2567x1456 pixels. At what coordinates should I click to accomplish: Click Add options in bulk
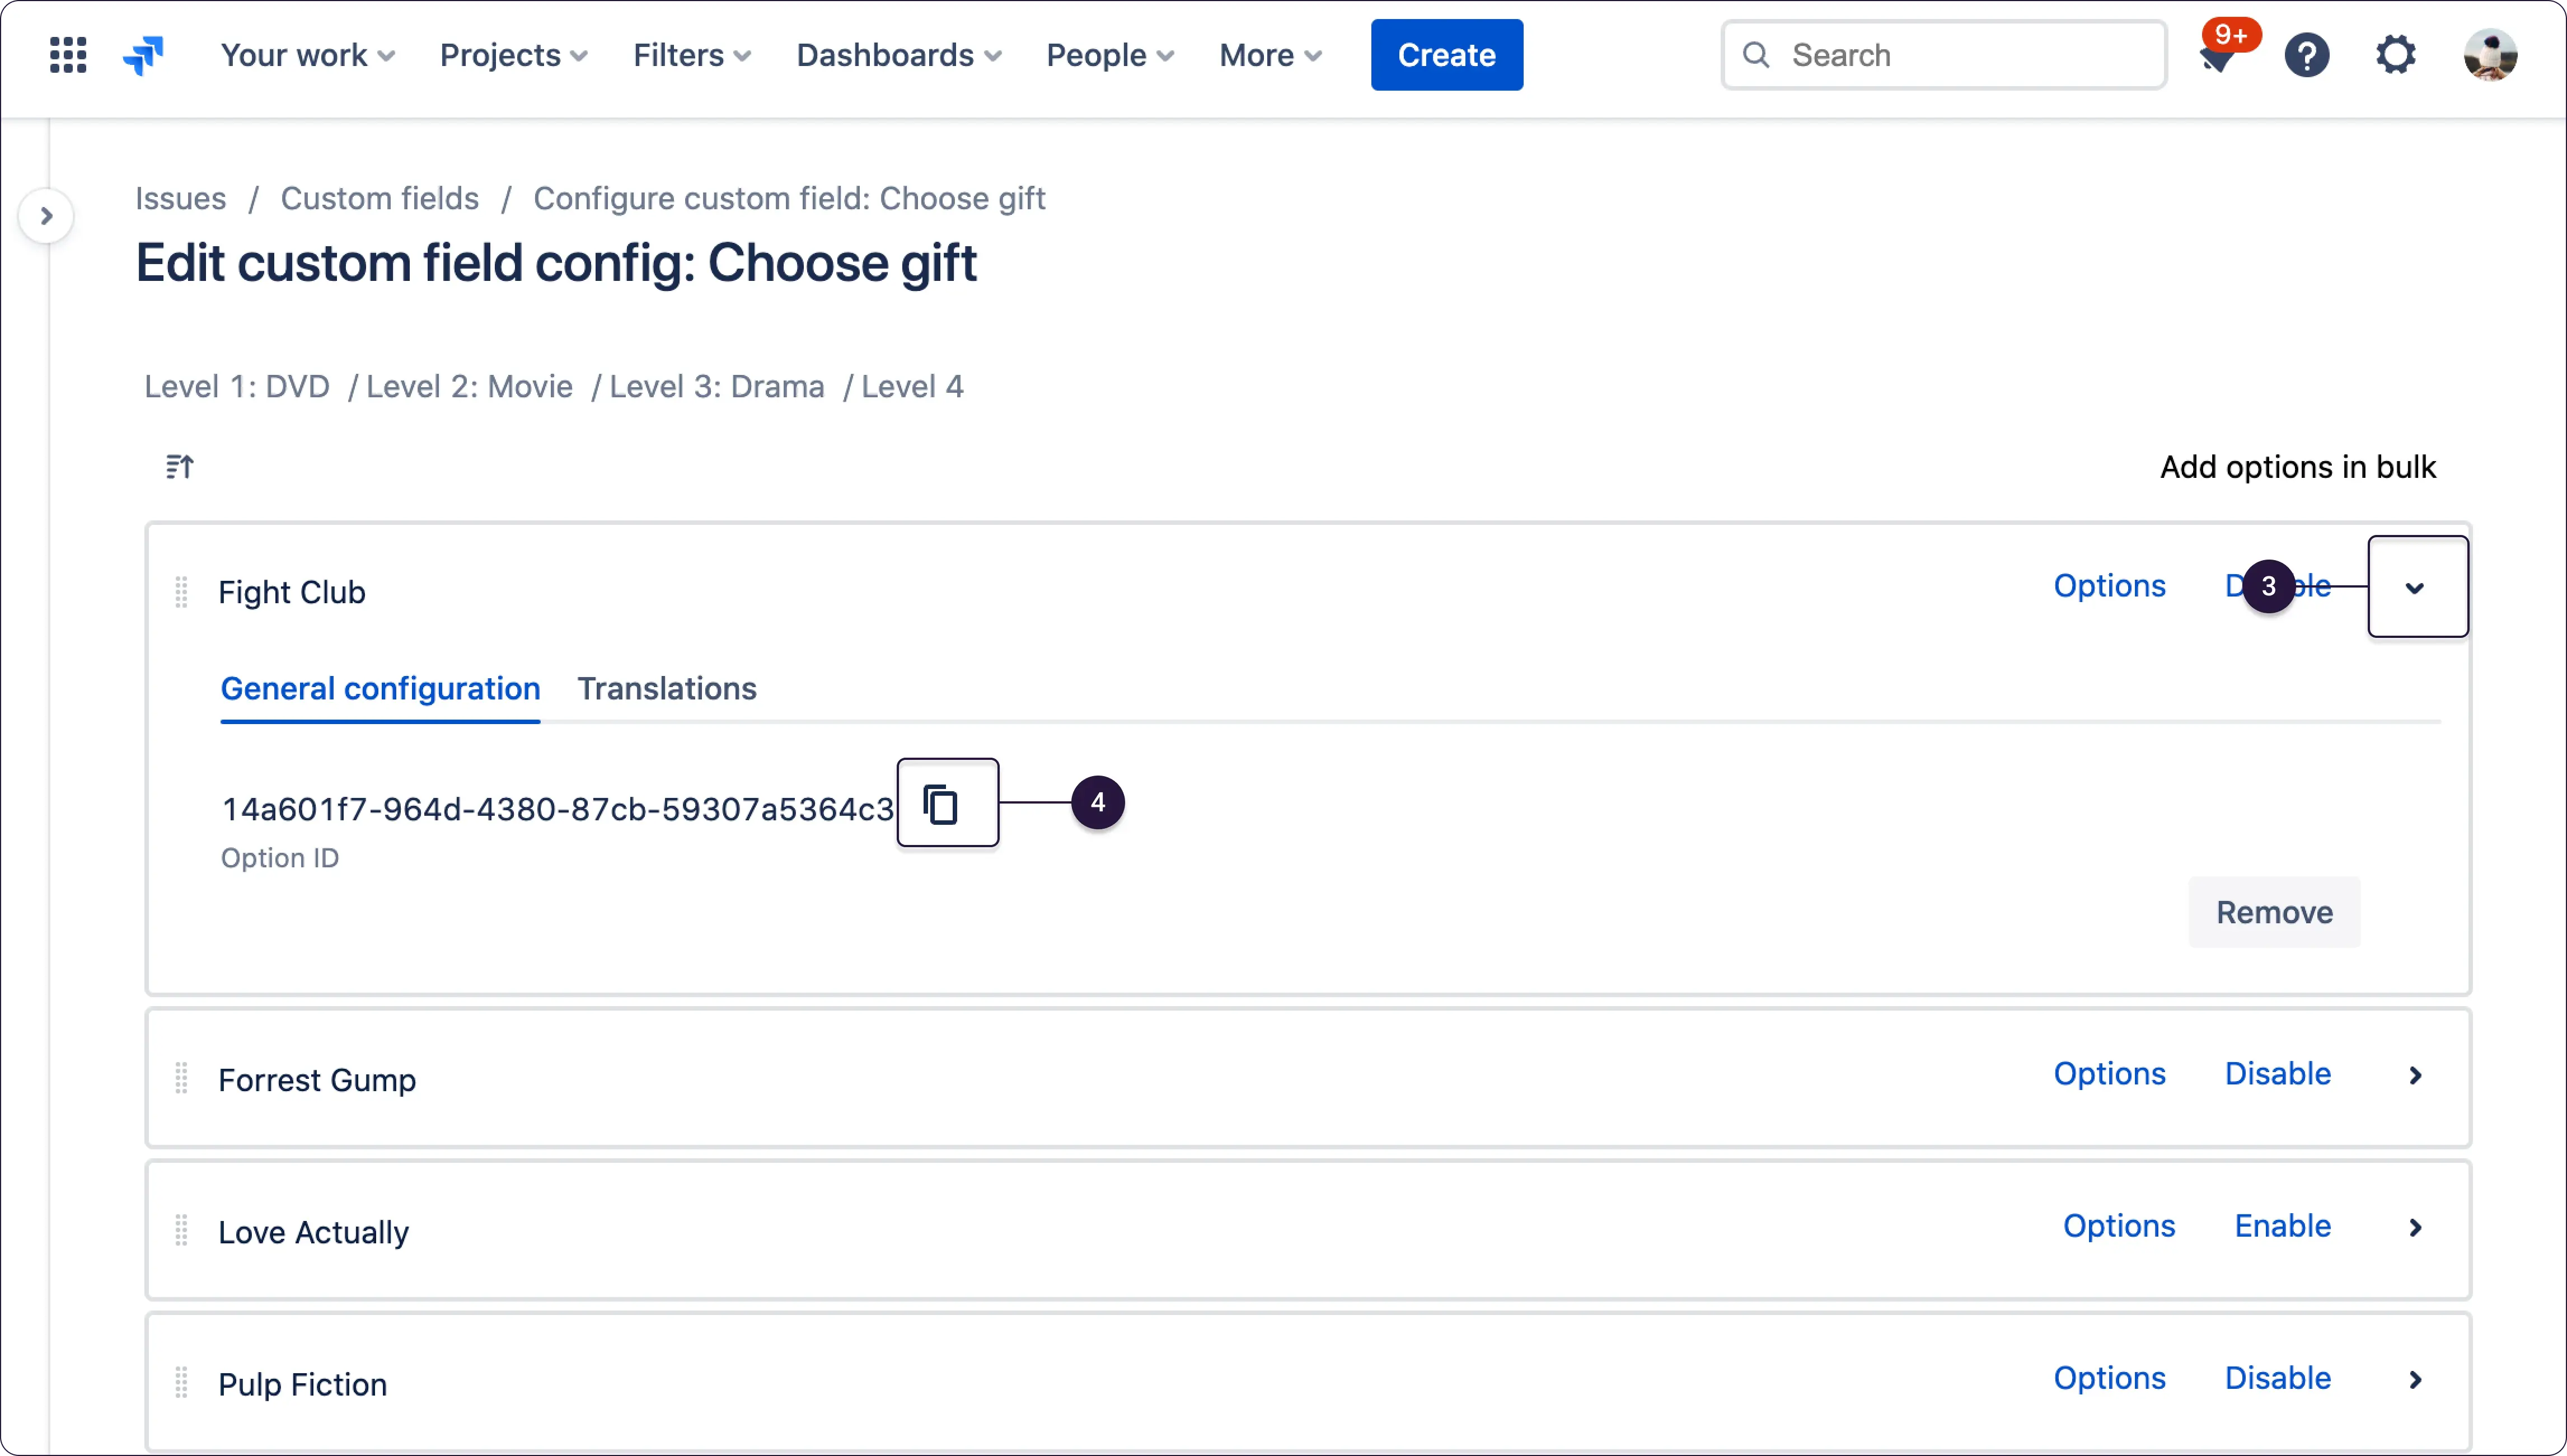click(x=2298, y=466)
